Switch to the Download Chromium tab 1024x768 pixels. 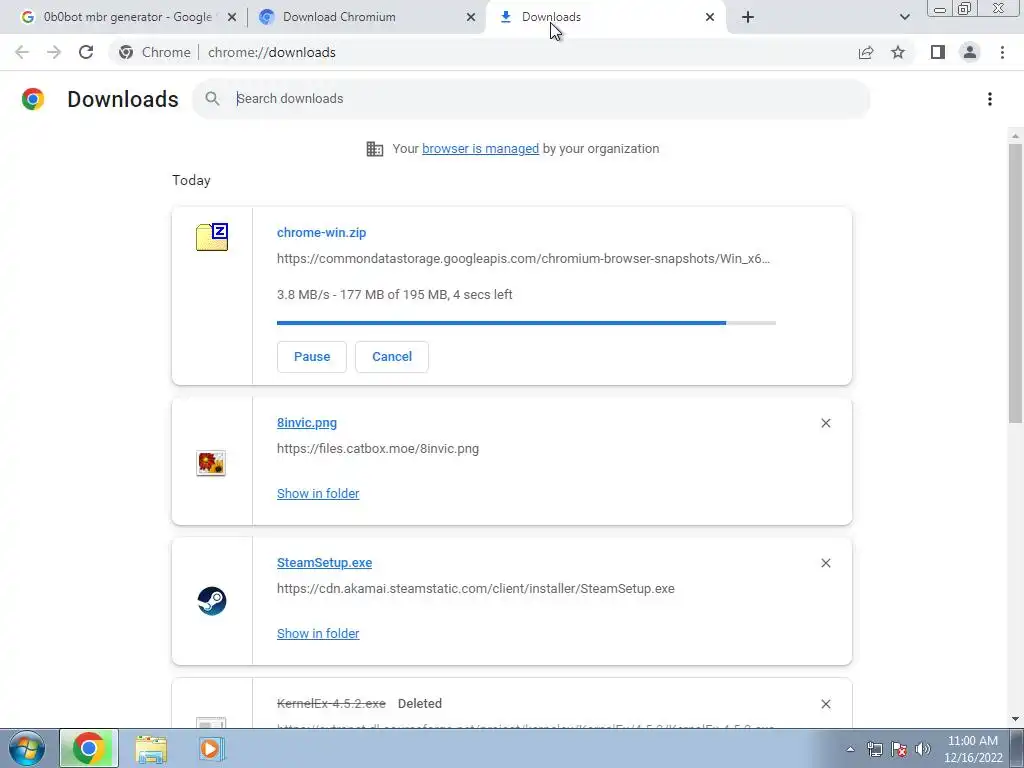pyautogui.click(x=366, y=17)
